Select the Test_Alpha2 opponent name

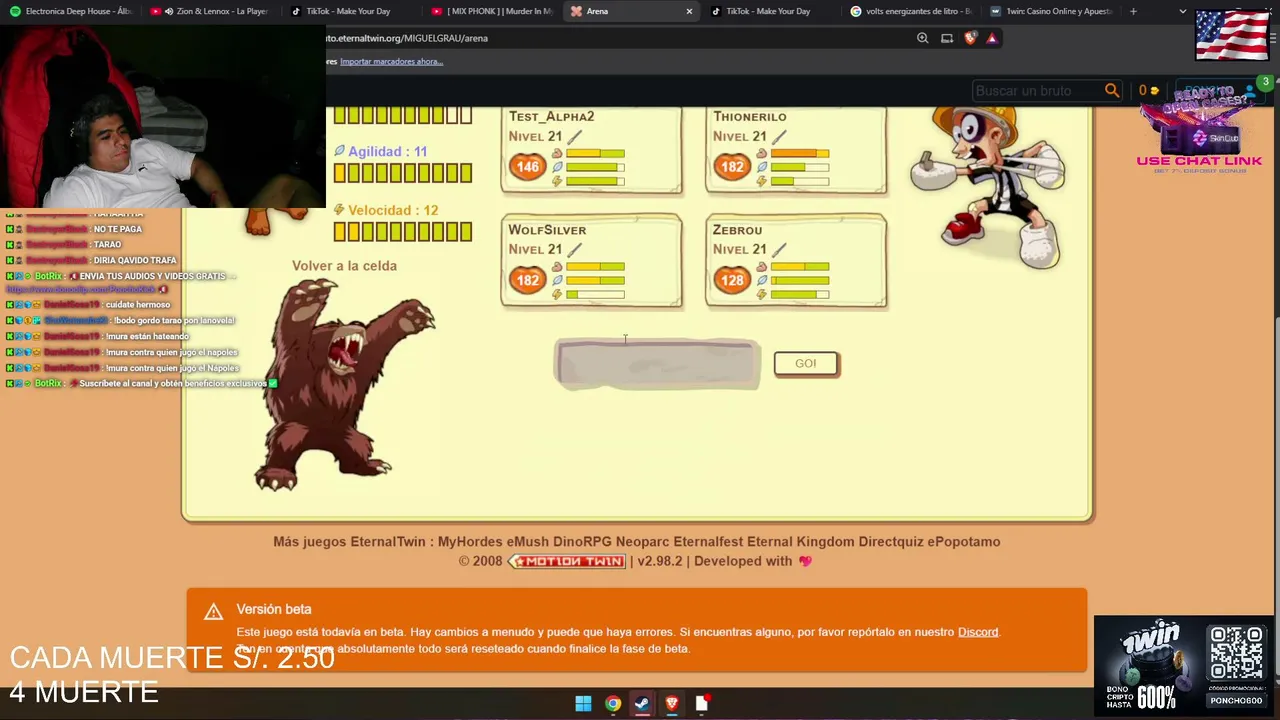tap(551, 117)
